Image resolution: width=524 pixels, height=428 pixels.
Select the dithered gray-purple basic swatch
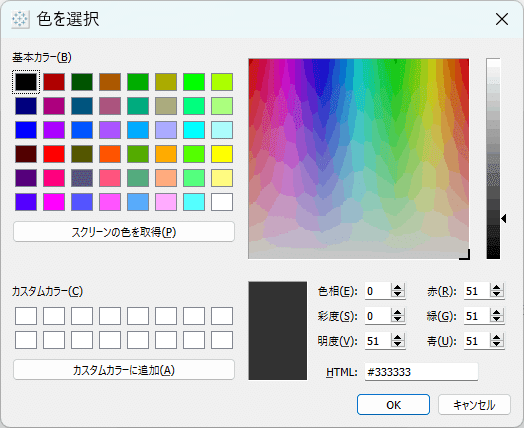(x=82, y=178)
